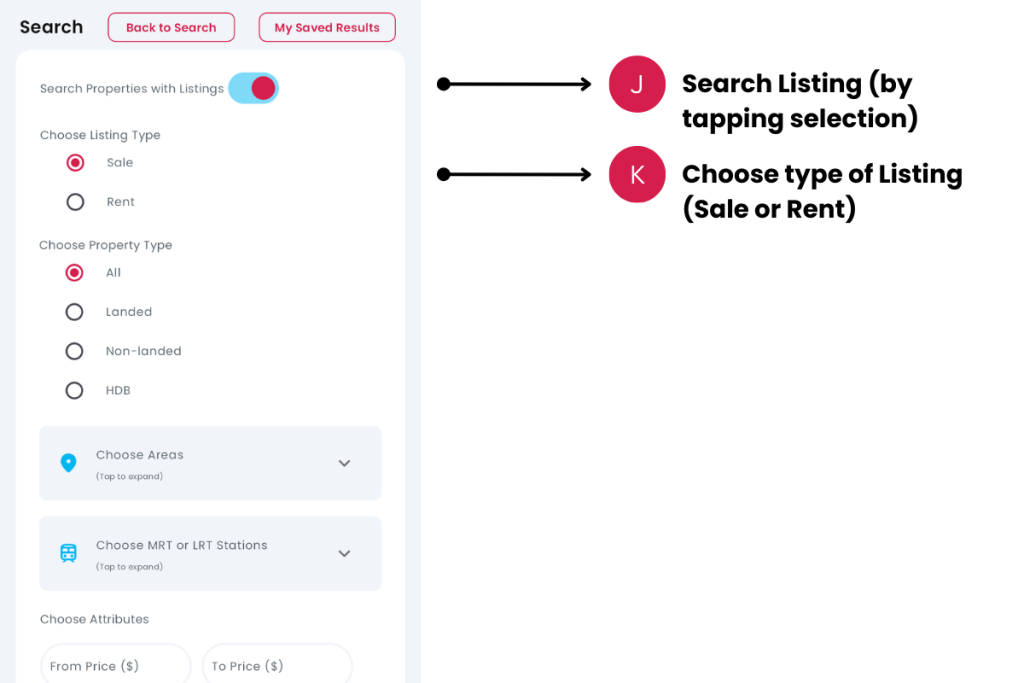Click the To Price input field

[276, 665]
